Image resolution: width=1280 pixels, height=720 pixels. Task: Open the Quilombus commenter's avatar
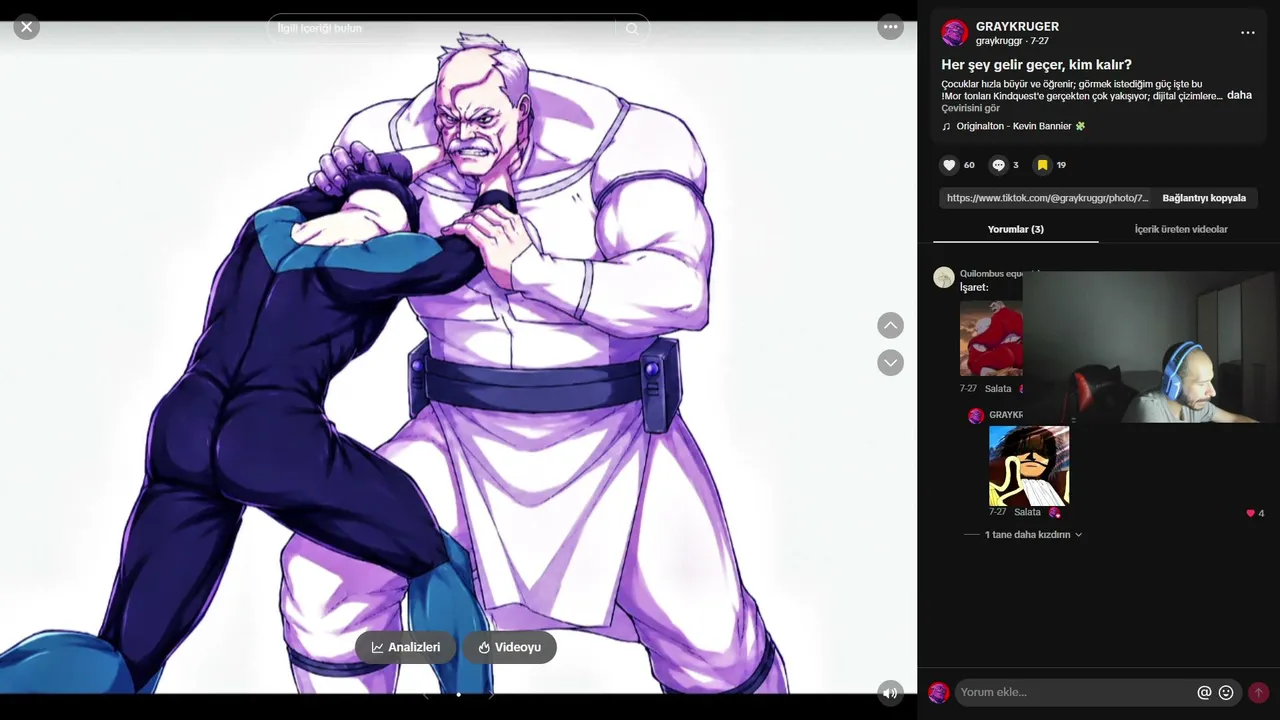944,277
